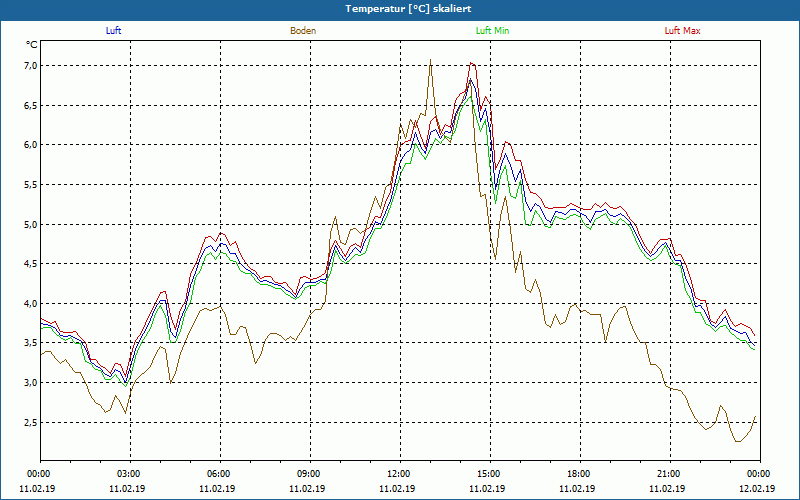Click the "06:00" time axis label

tap(217, 474)
